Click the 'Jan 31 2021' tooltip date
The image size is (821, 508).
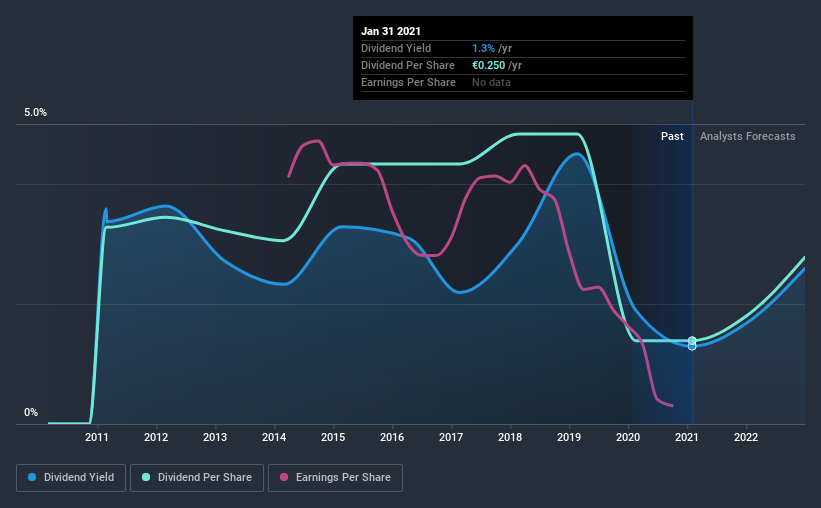coord(391,31)
